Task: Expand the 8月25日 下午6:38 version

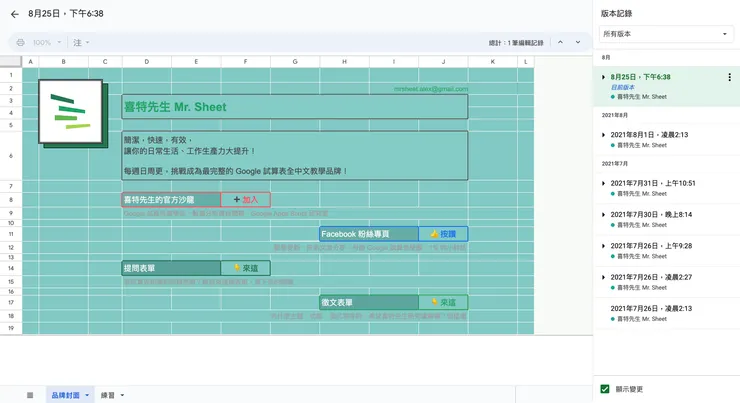Action: [603, 77]
